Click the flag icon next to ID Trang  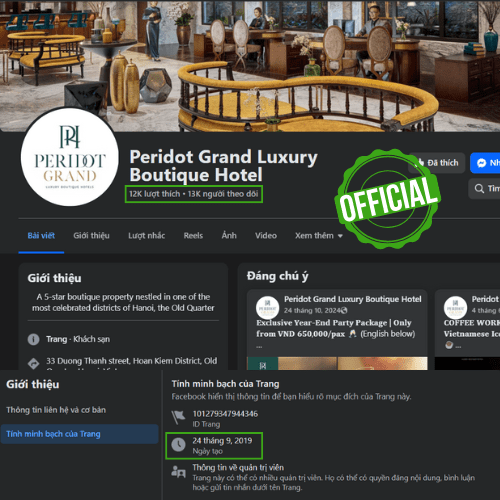coord(178,417)
